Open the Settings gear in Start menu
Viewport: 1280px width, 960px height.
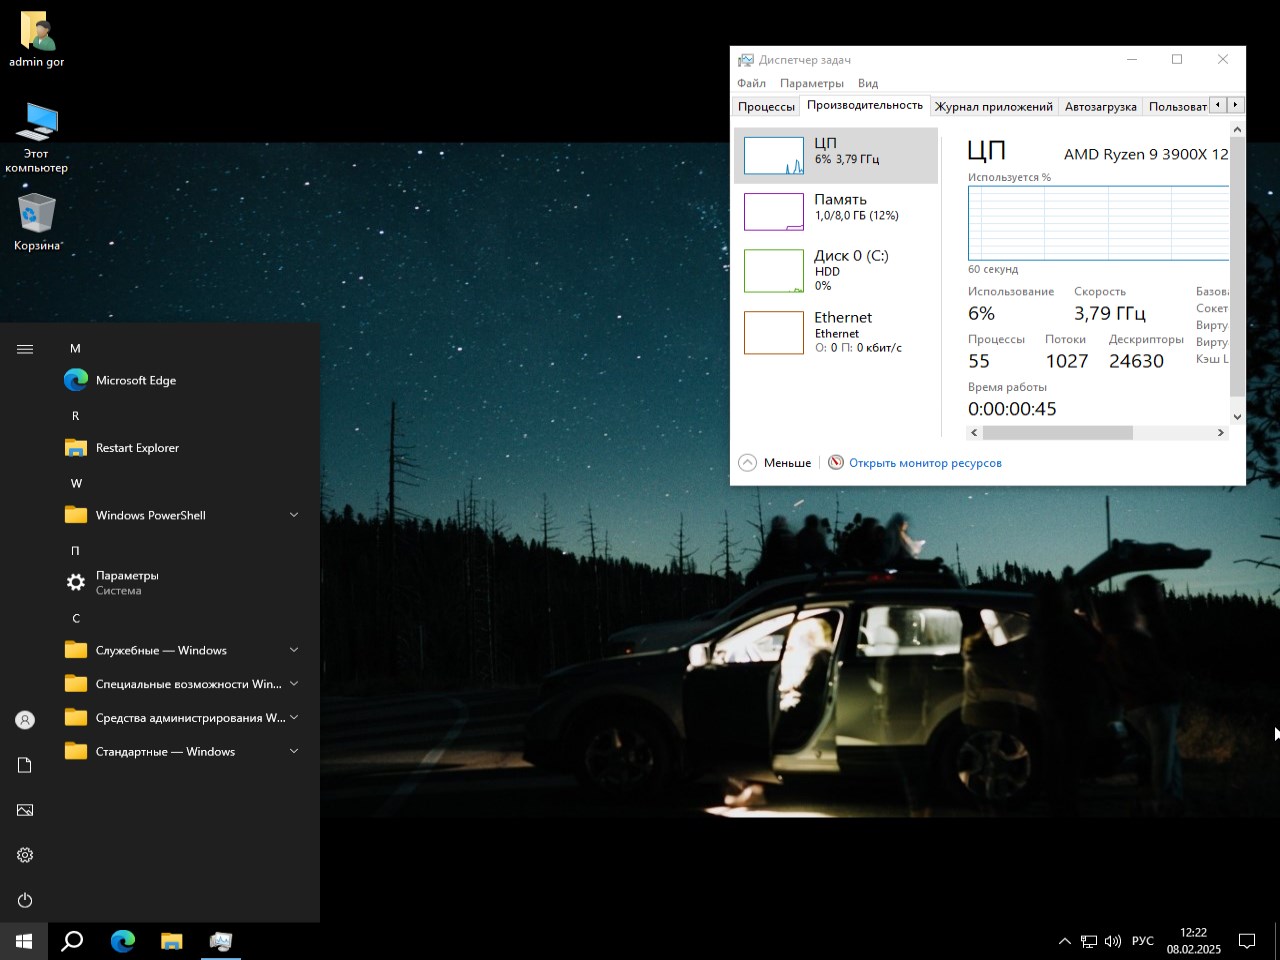tap(24, 854)
